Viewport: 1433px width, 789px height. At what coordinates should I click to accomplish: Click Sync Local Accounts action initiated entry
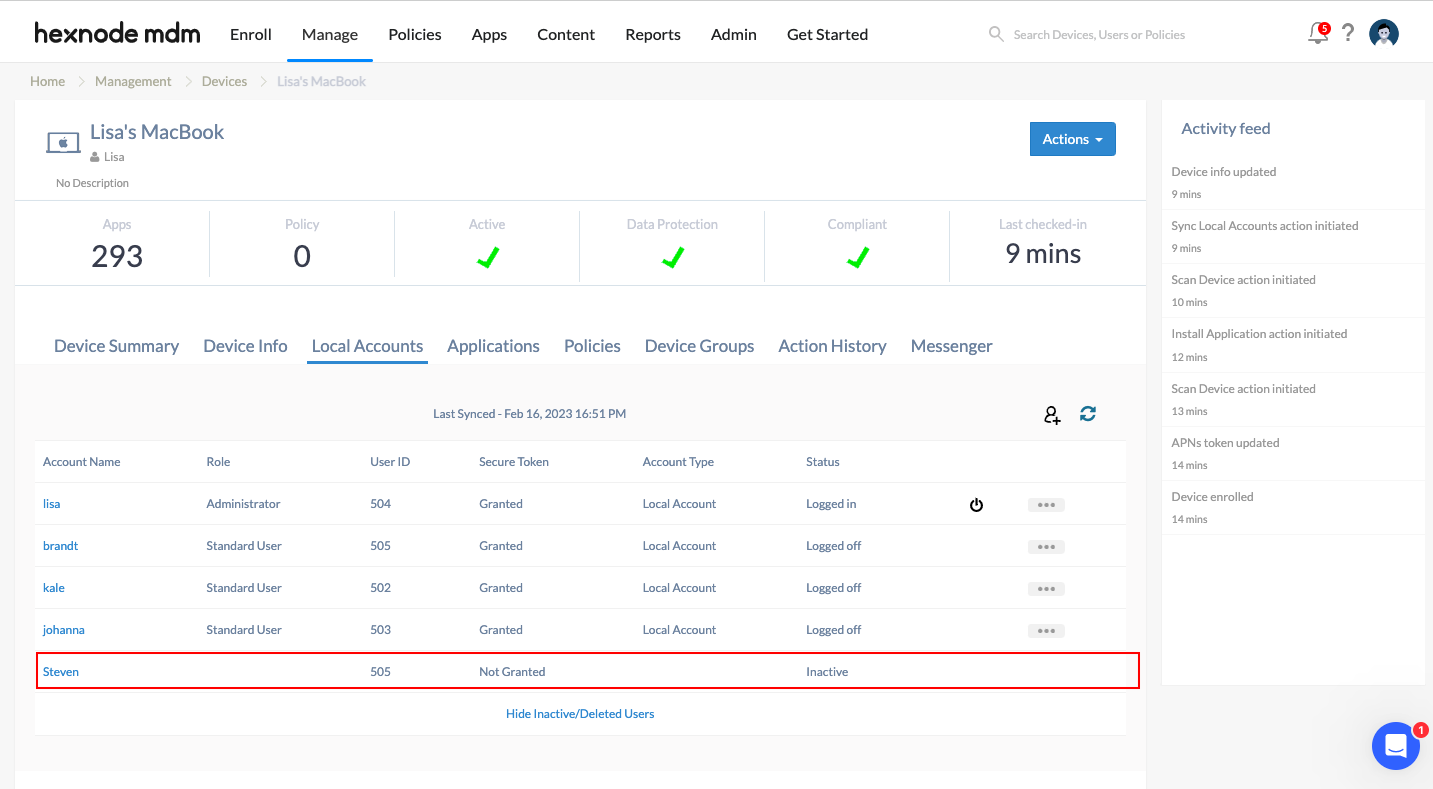(1264, 226)
